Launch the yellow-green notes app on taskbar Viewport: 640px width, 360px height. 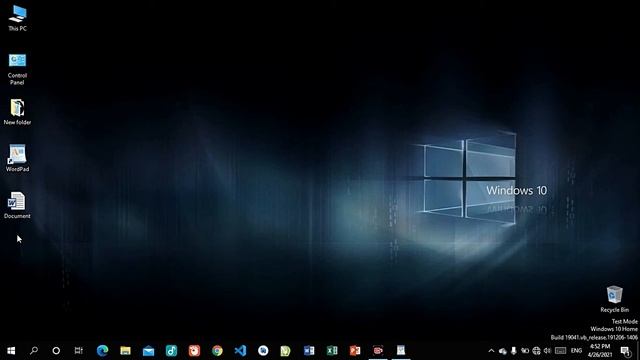[286, 350]
